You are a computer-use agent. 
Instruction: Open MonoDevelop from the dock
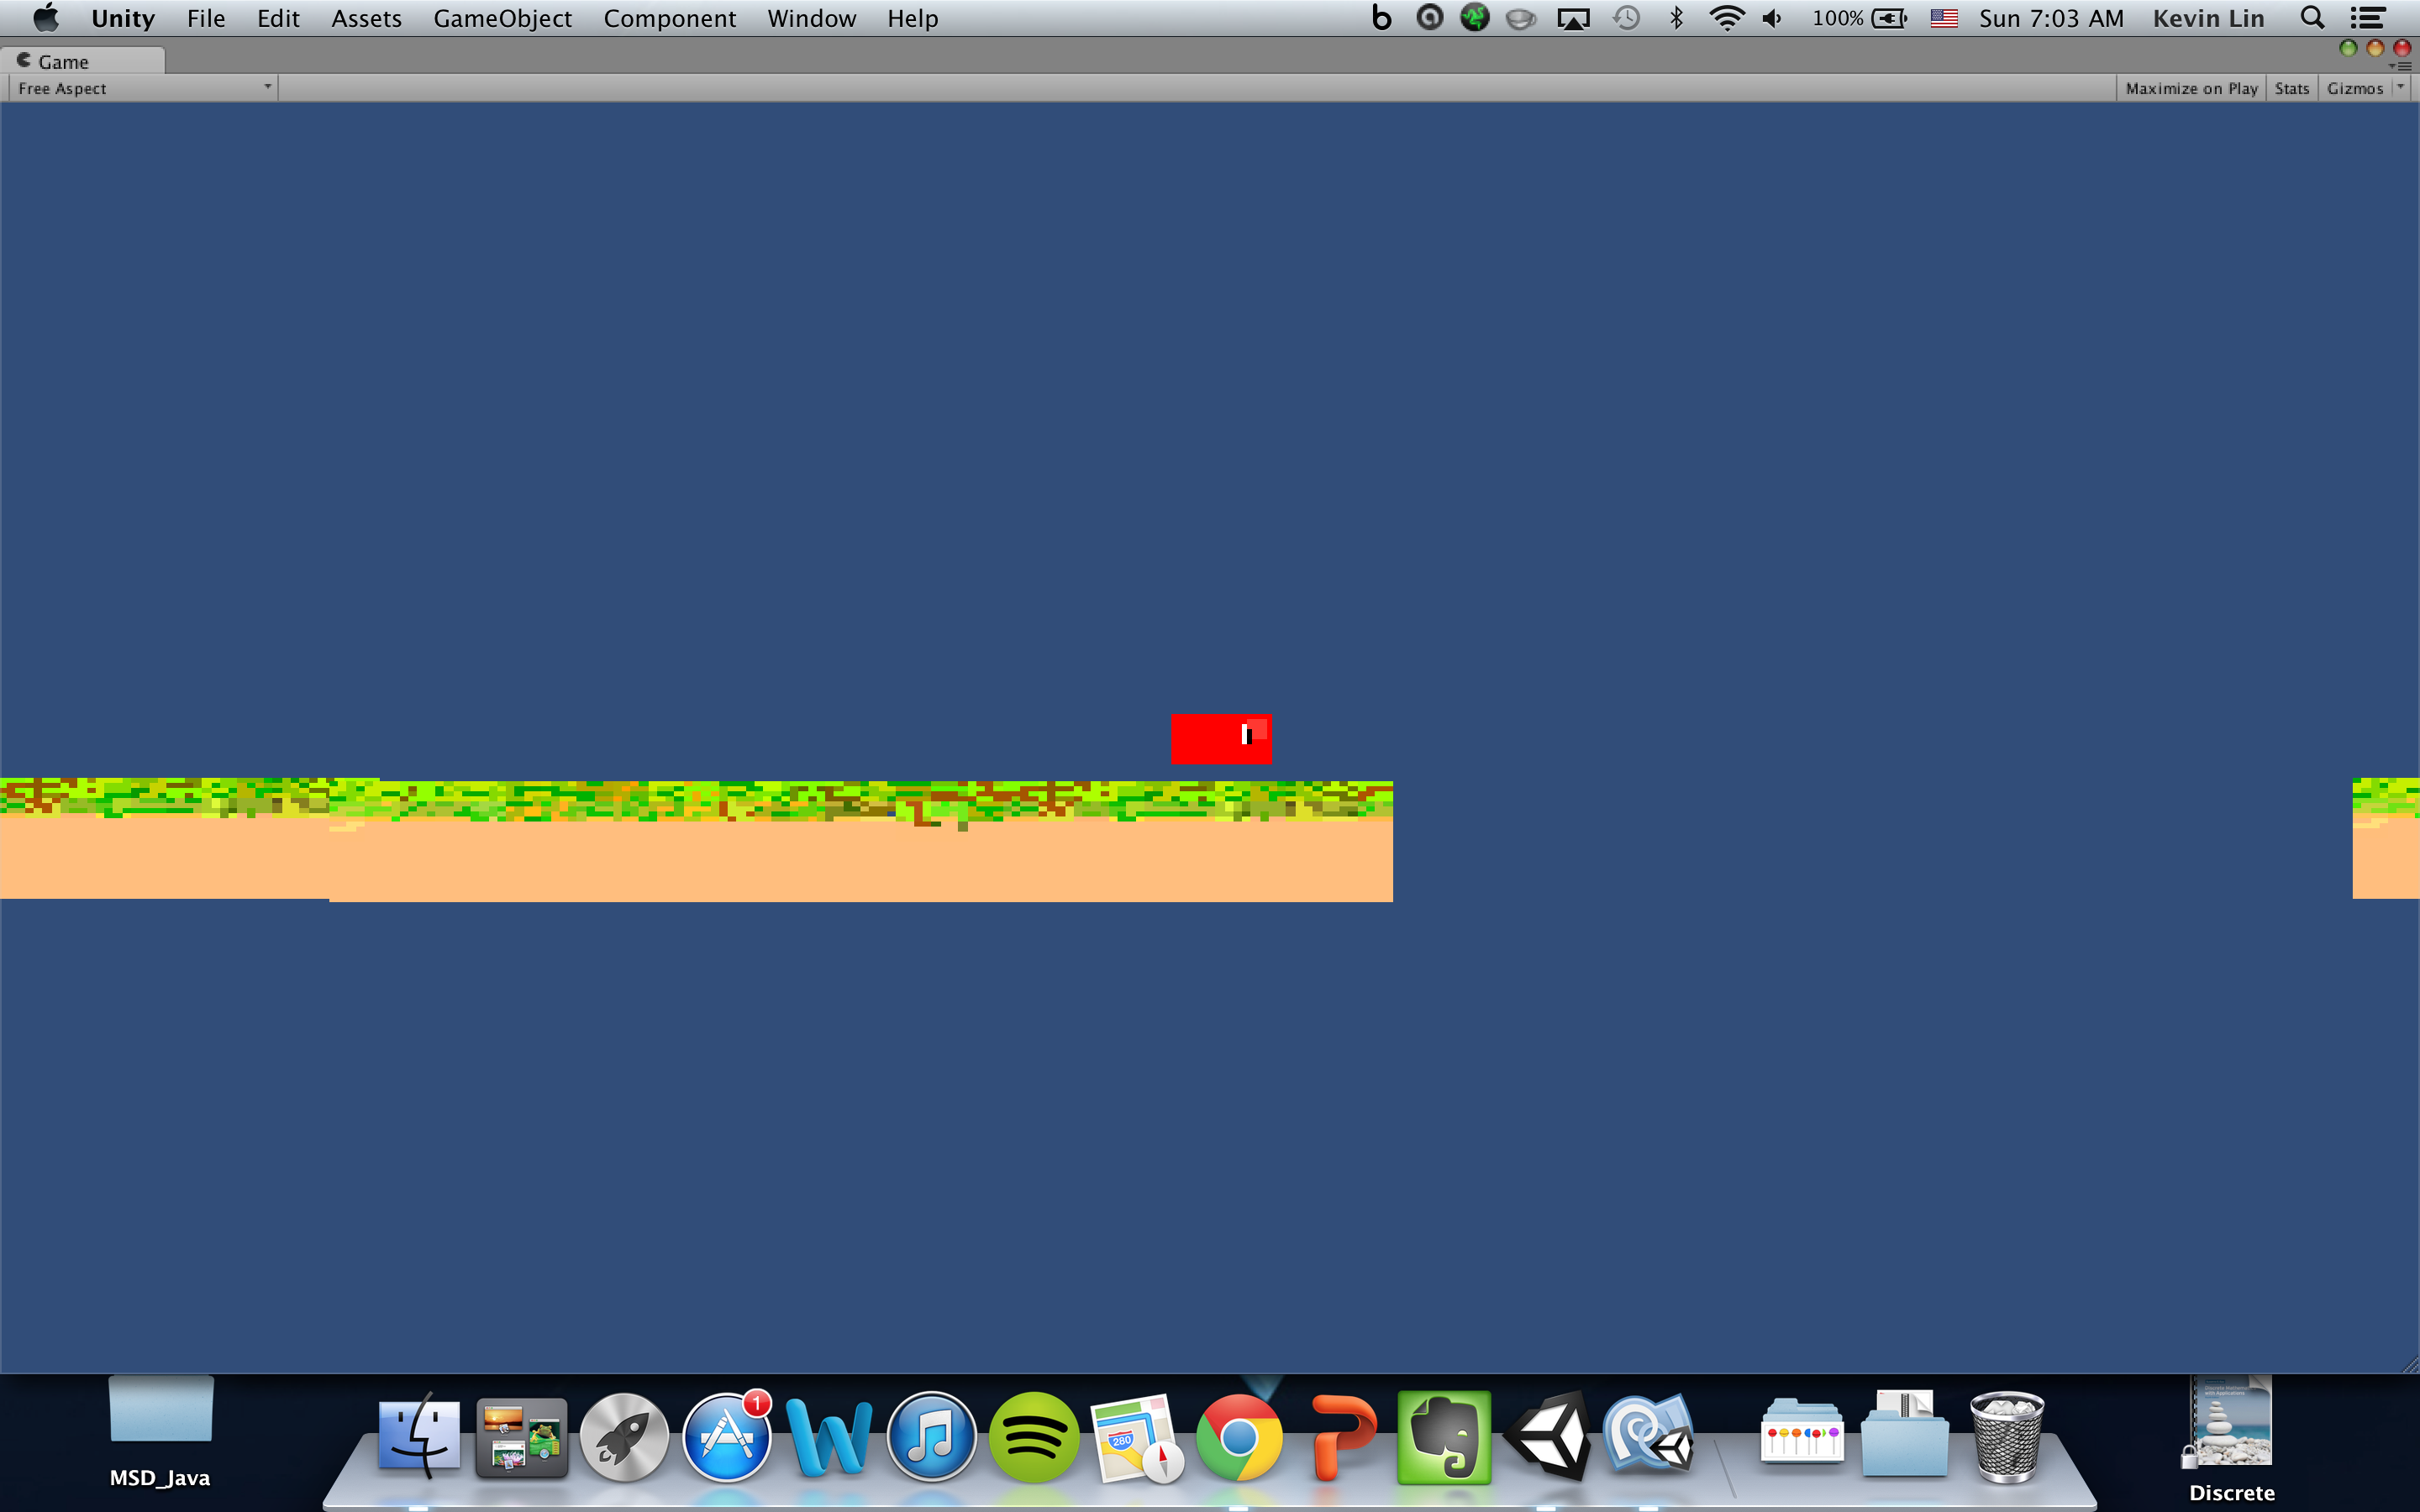(x=1649, y=1437)
